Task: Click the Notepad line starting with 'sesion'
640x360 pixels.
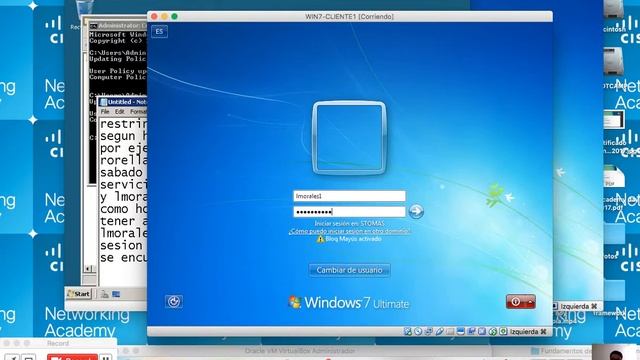Action: 123,245
